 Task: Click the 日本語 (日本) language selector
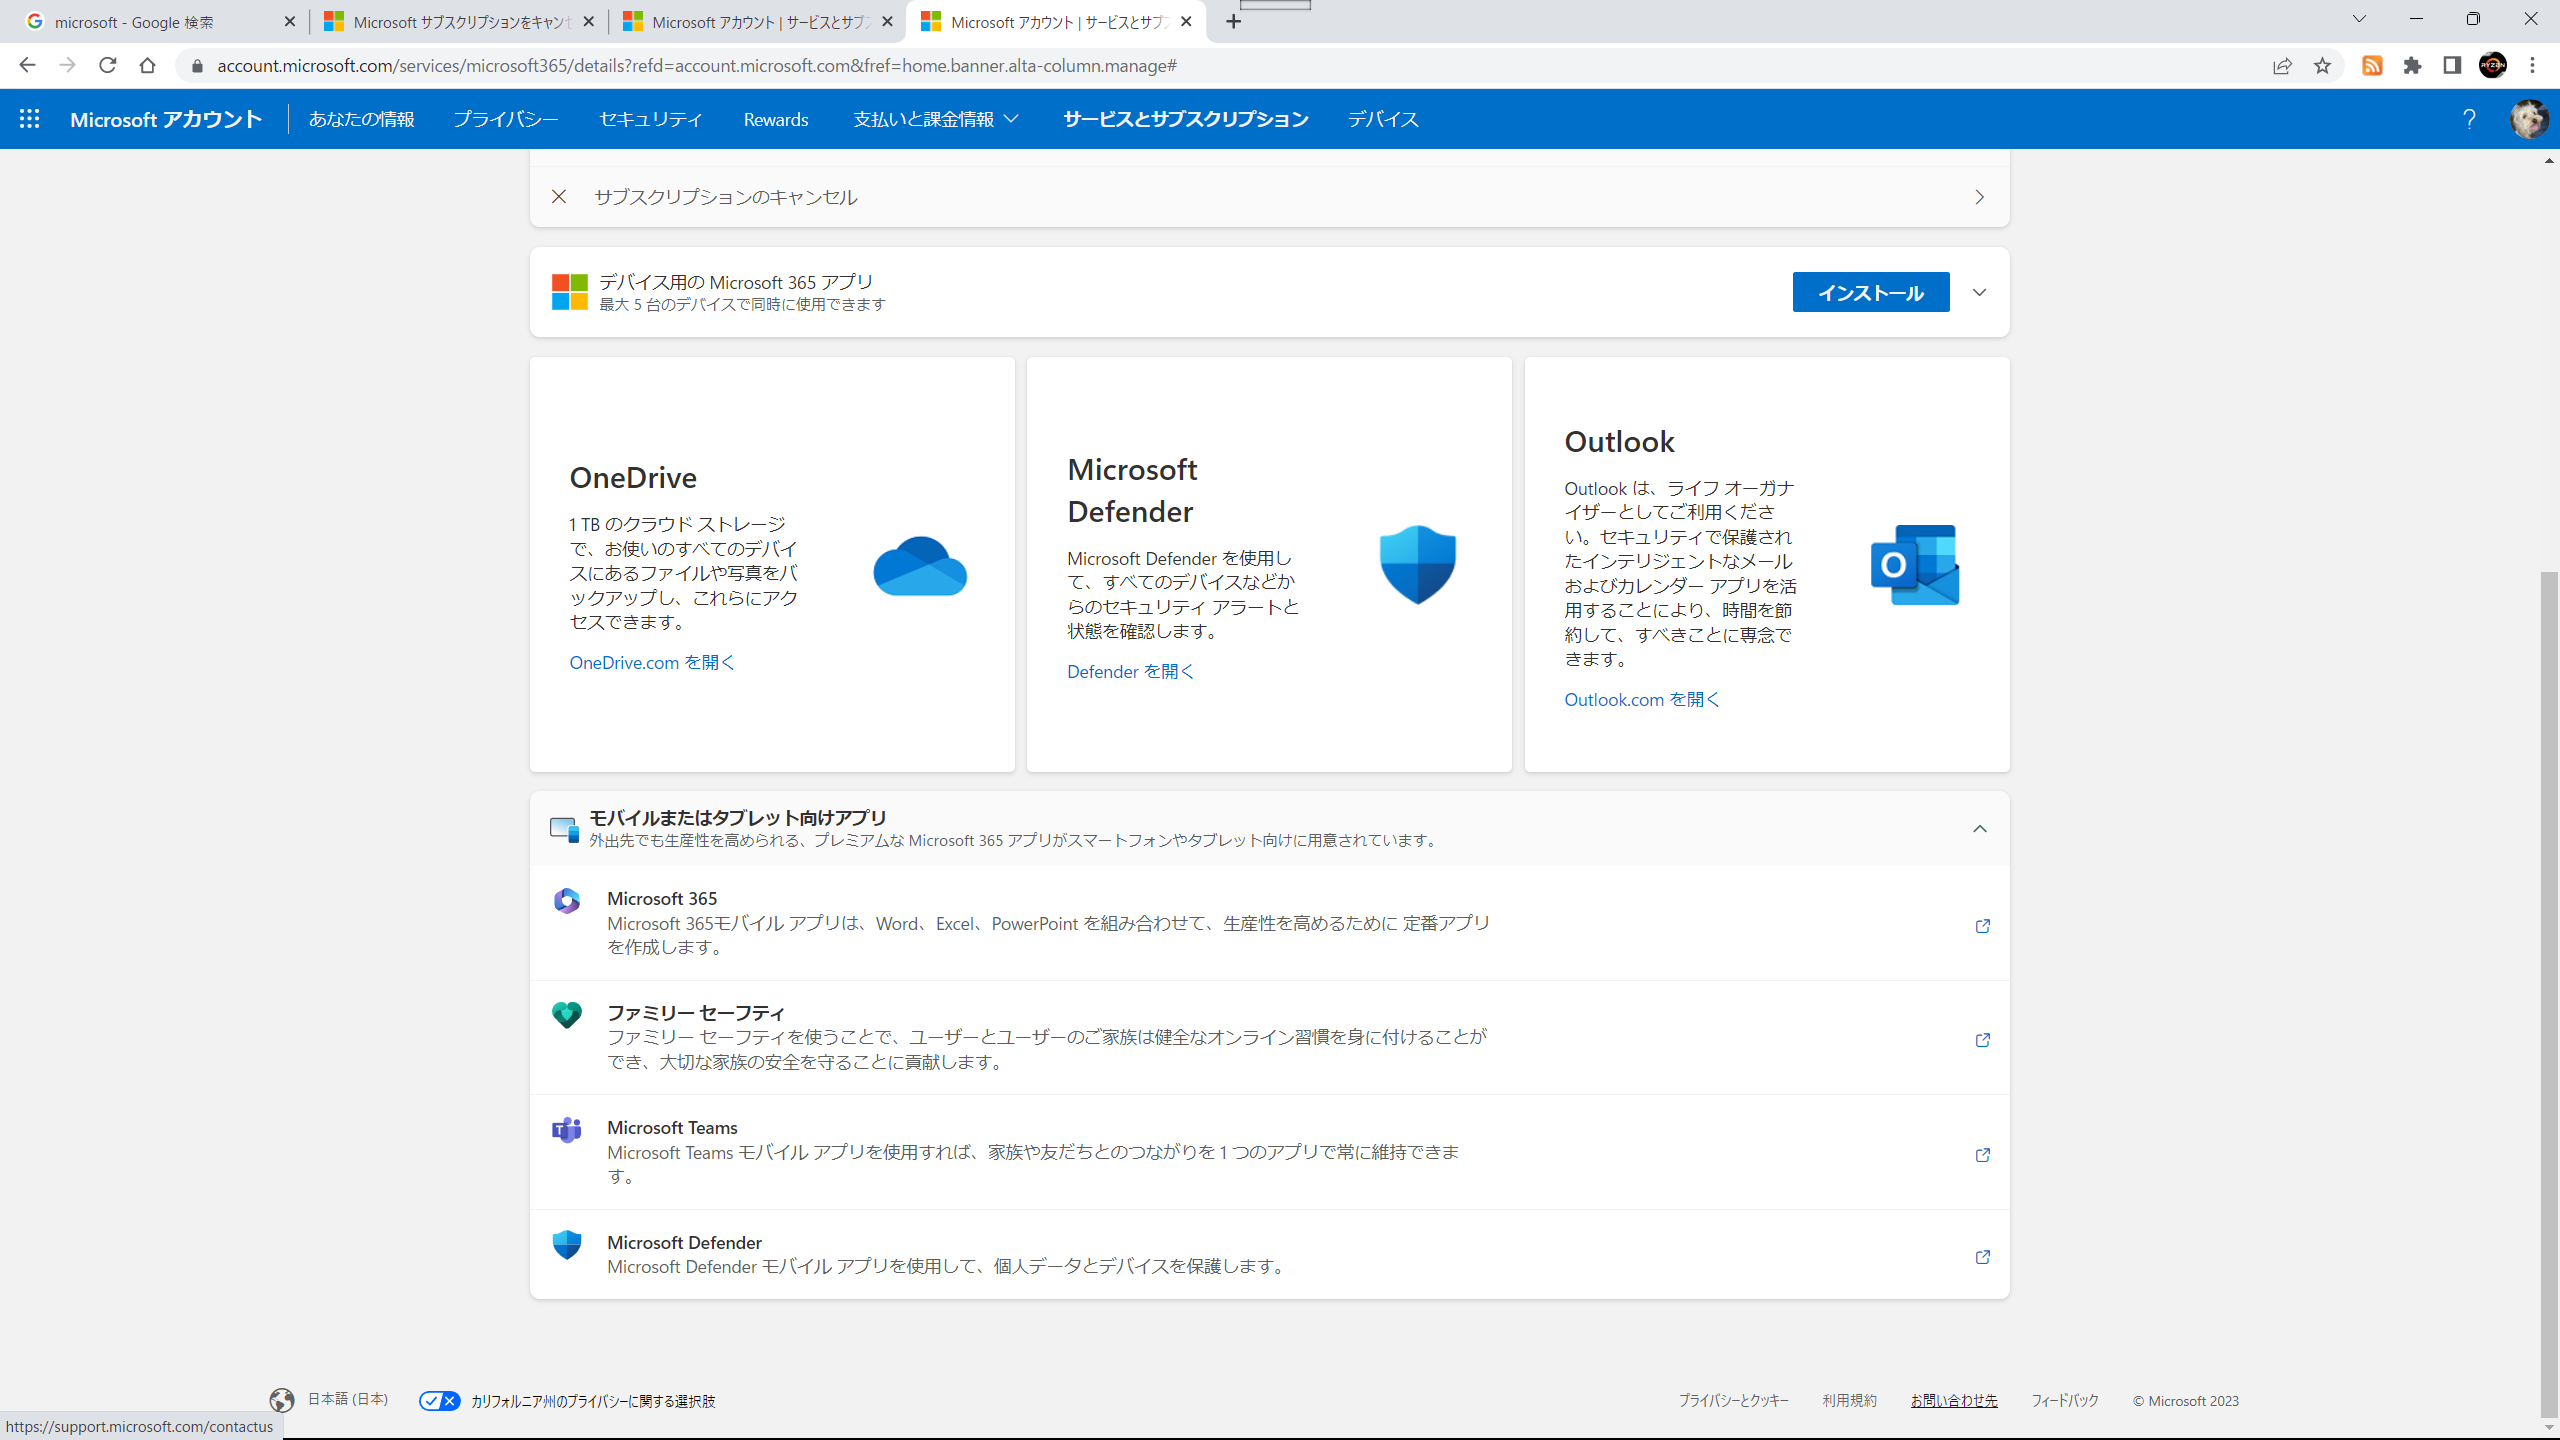point(347,1399)
